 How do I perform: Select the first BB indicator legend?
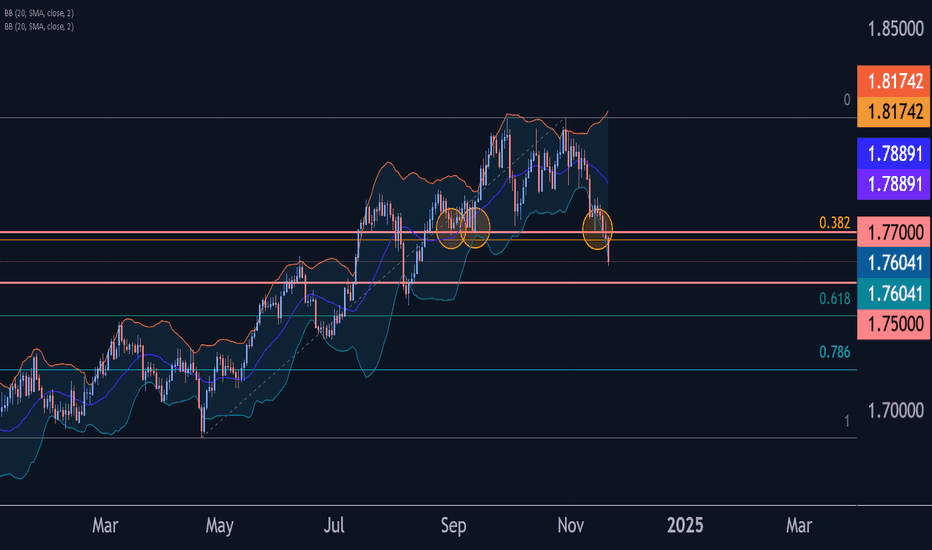(x=39, y=13)
